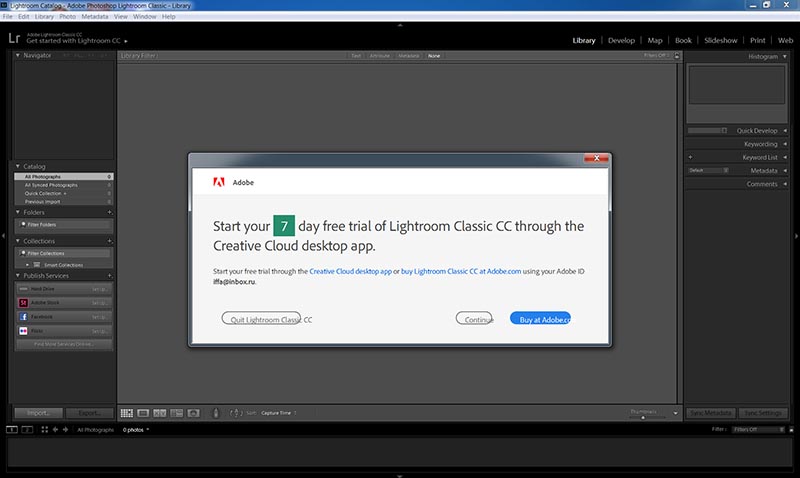This screenshot has height=478, width=800.
Task: Open the Slideshow module
Action: pos(720,40)
